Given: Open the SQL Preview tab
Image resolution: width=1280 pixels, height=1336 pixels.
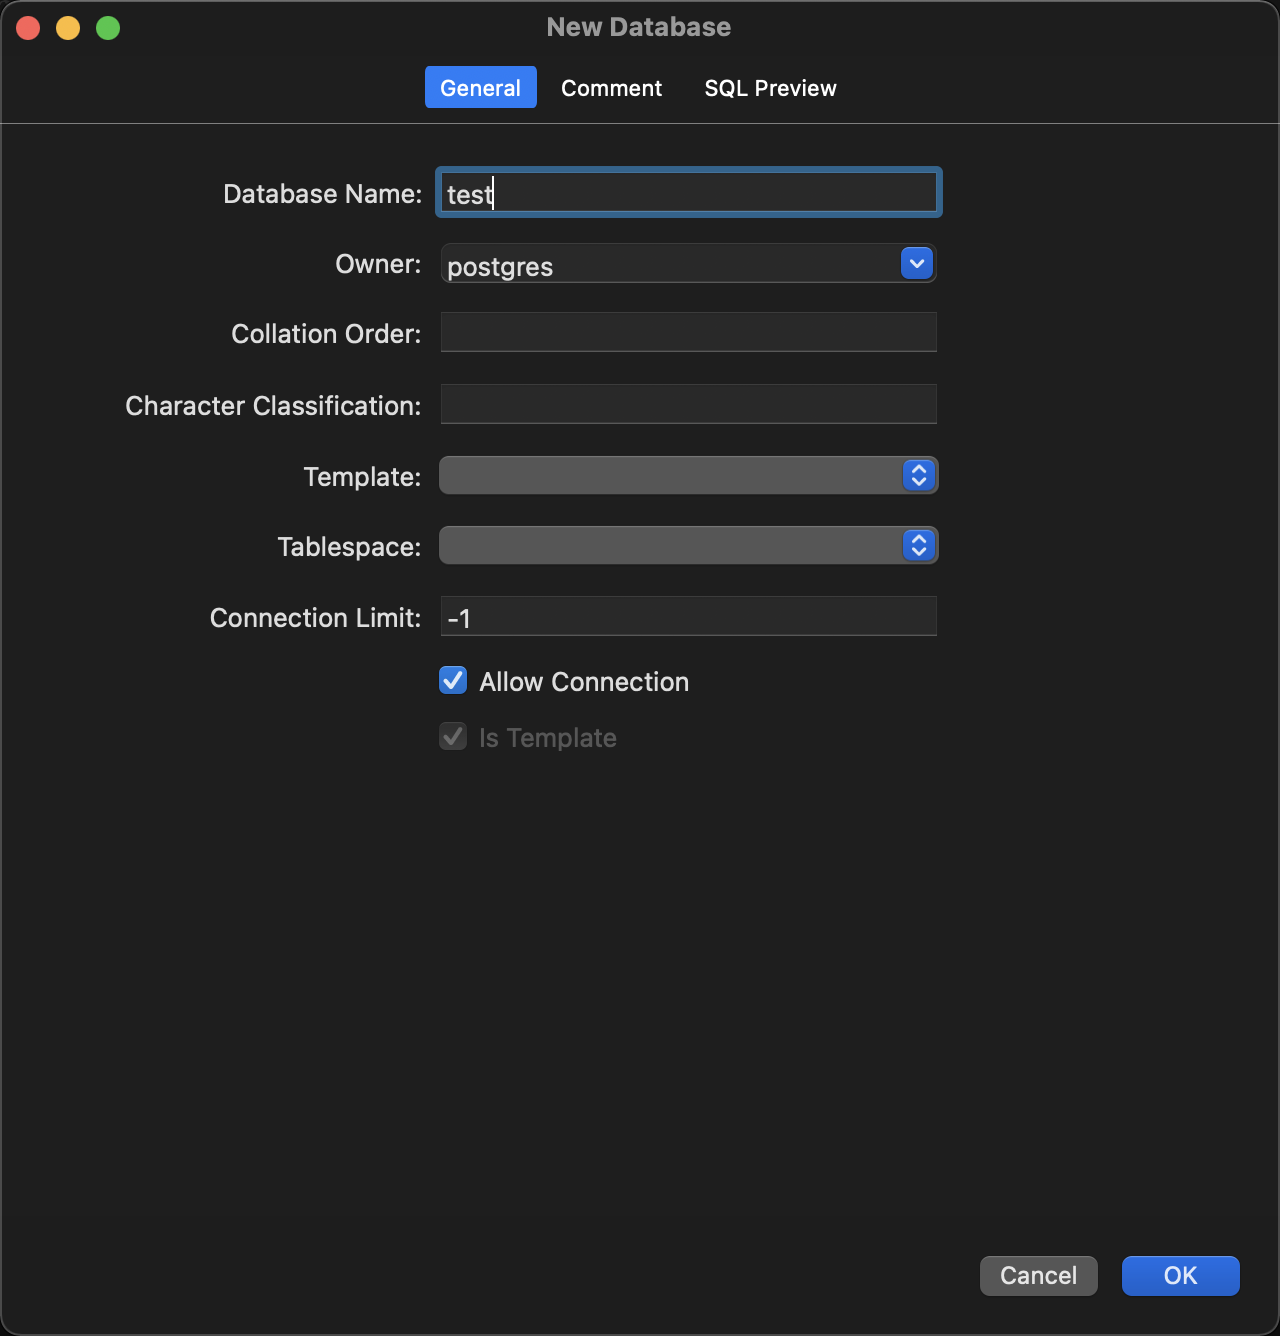Looking at the screenshot, I should click(x=770, y=88).
